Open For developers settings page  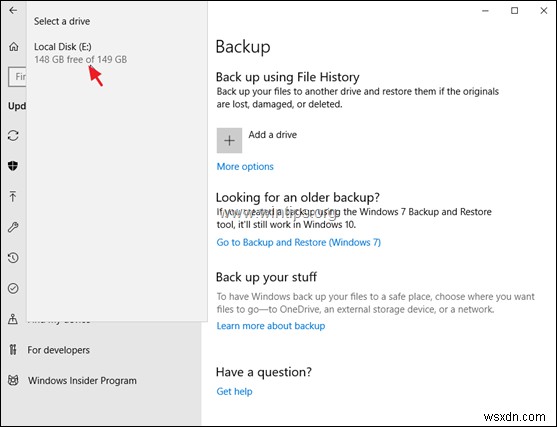59,350
